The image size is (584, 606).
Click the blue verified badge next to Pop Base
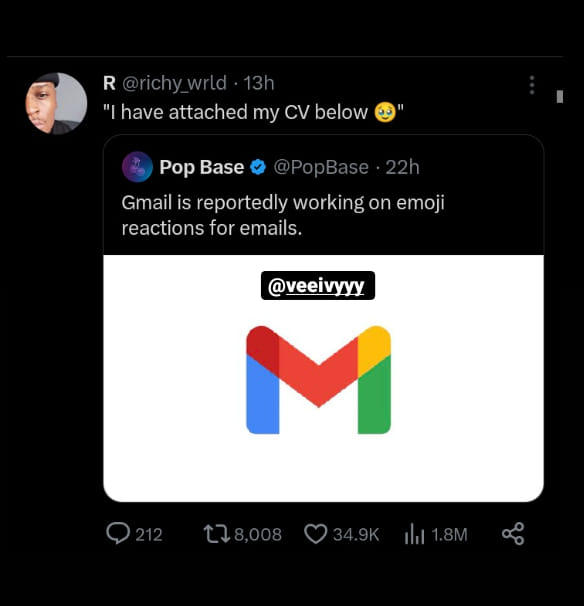point(258,167)
